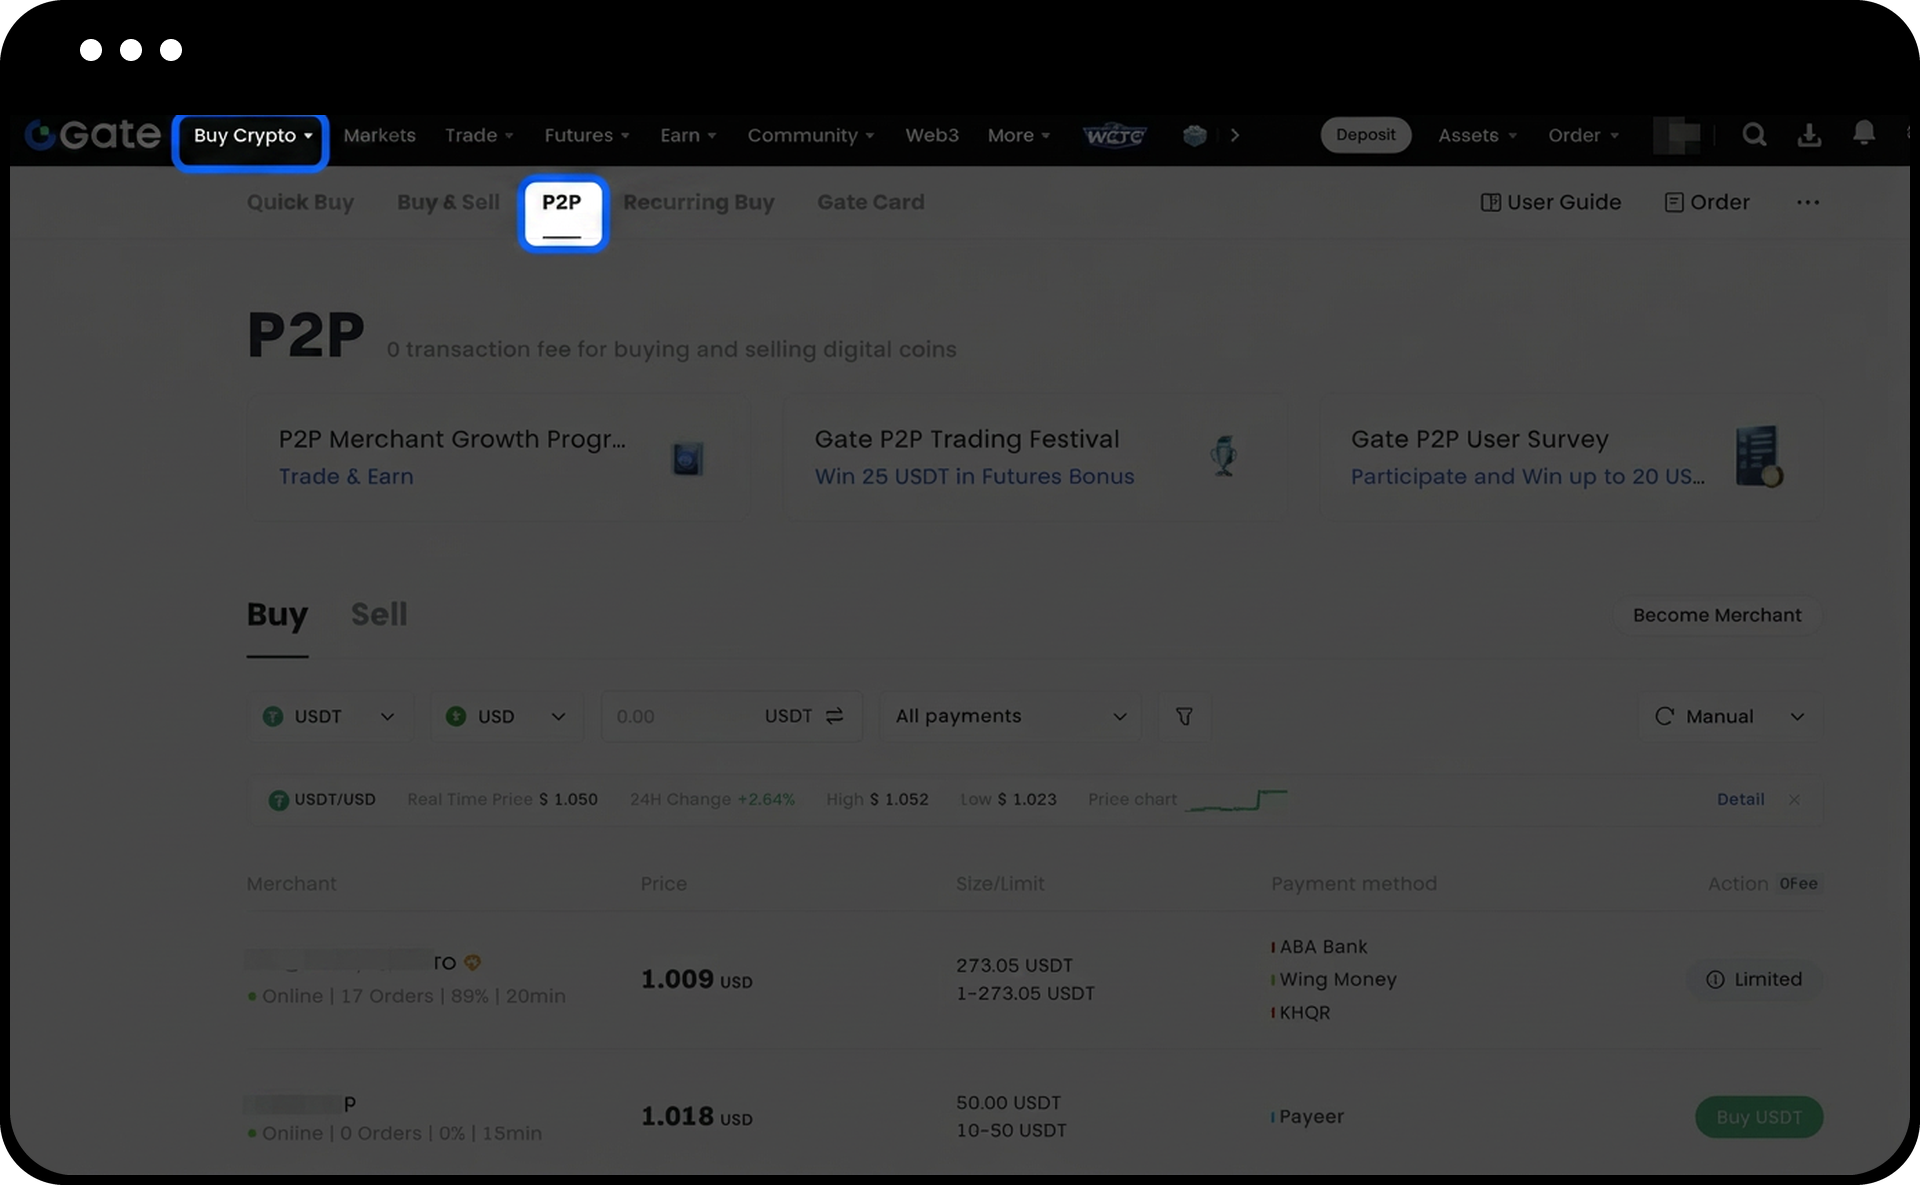The height and width of the screenshot is (1185, 1920).
Task: Open the three-dot more options menu
Action: (1808, 203)
